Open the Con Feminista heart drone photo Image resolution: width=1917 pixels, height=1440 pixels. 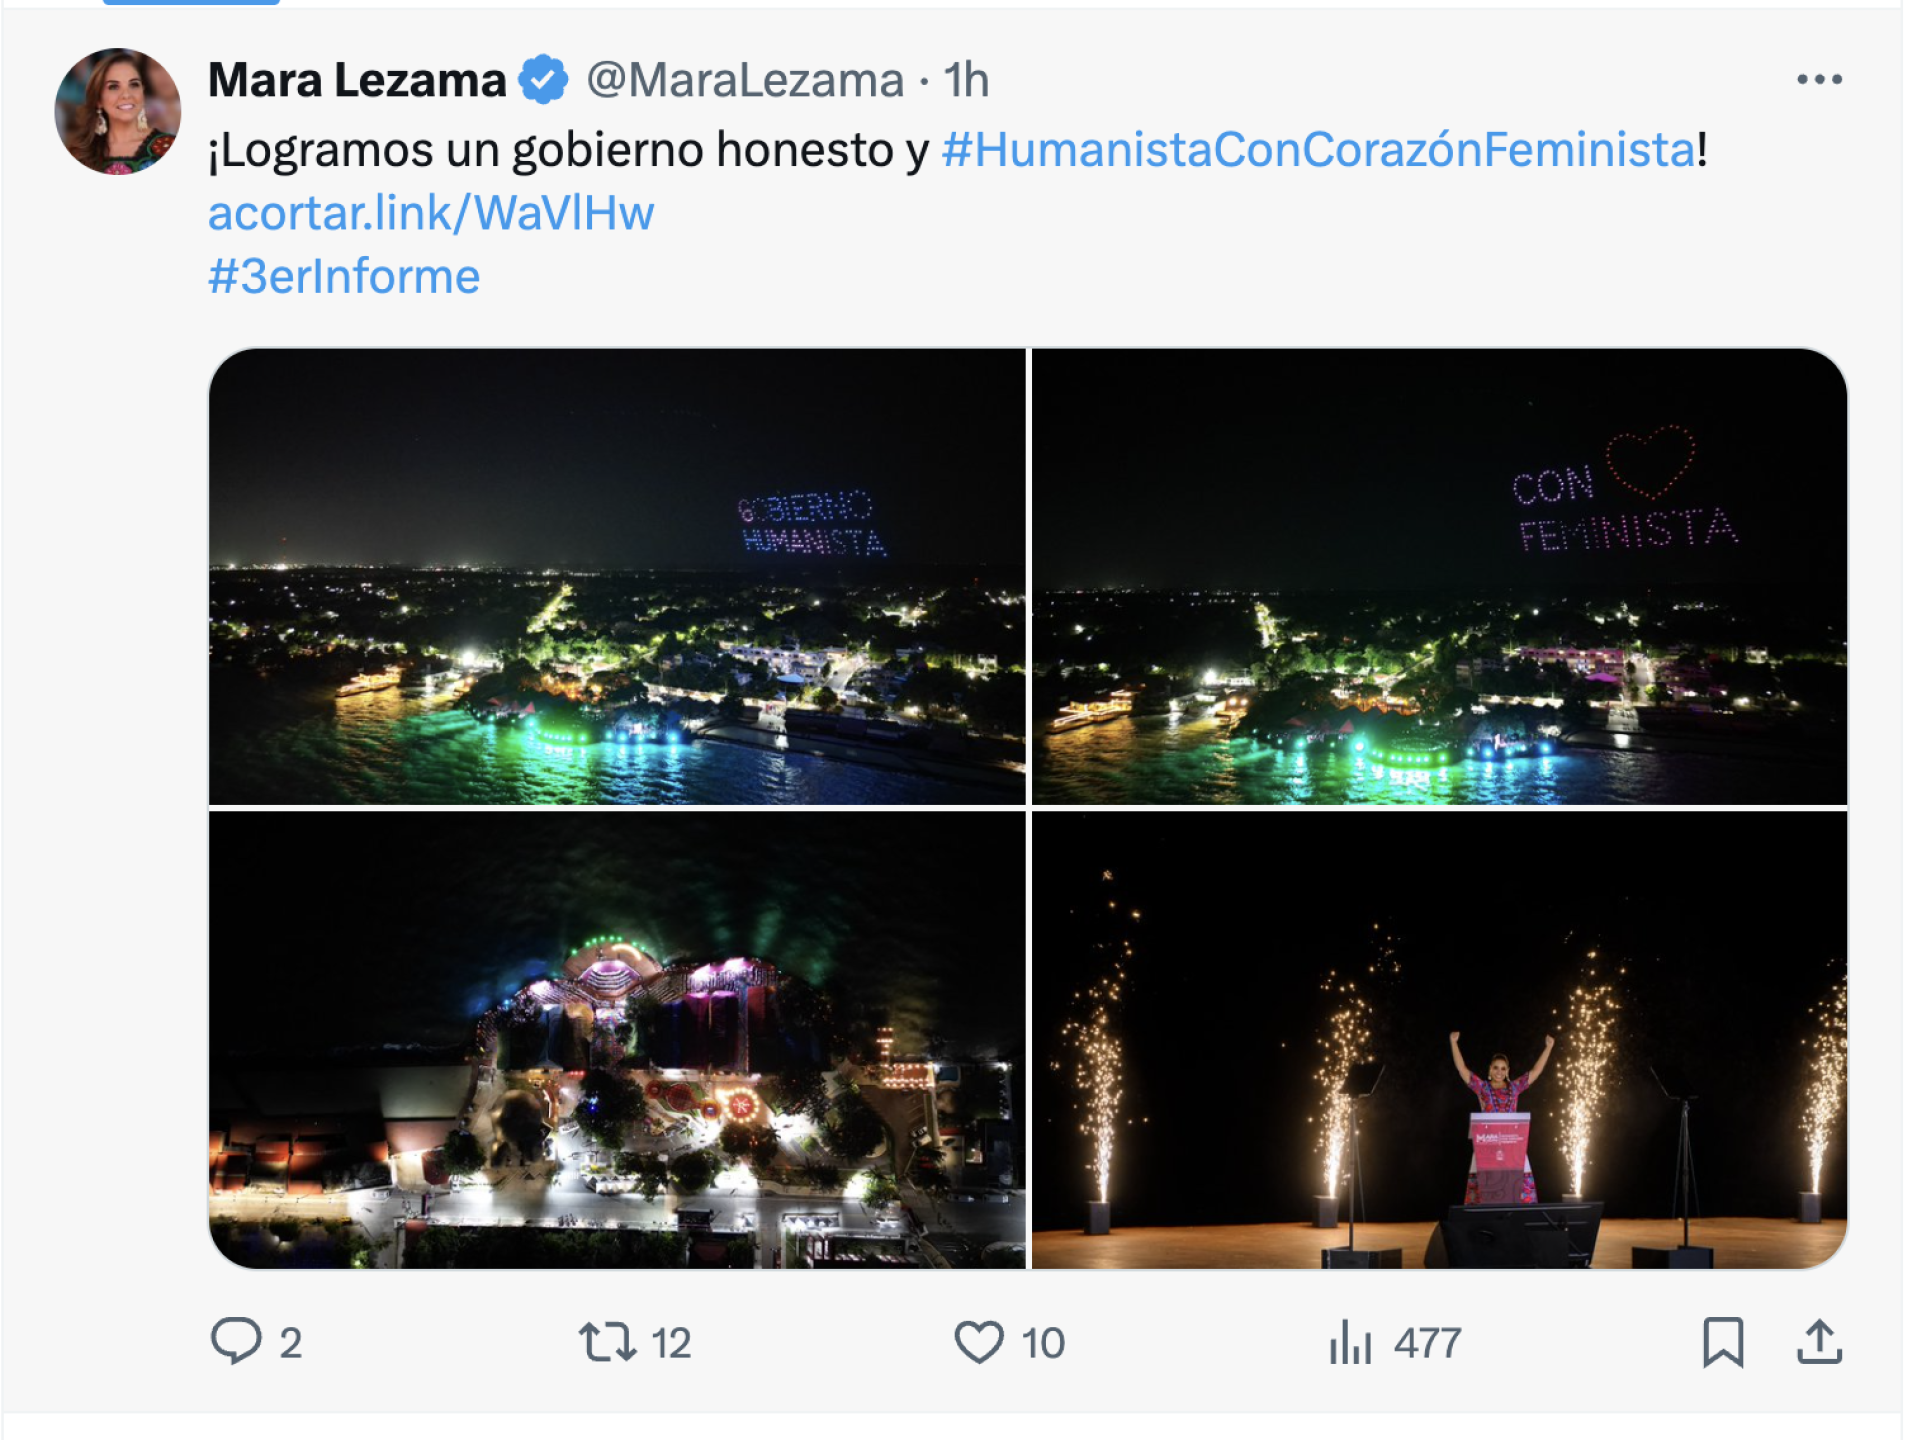tap(1439, 576)
